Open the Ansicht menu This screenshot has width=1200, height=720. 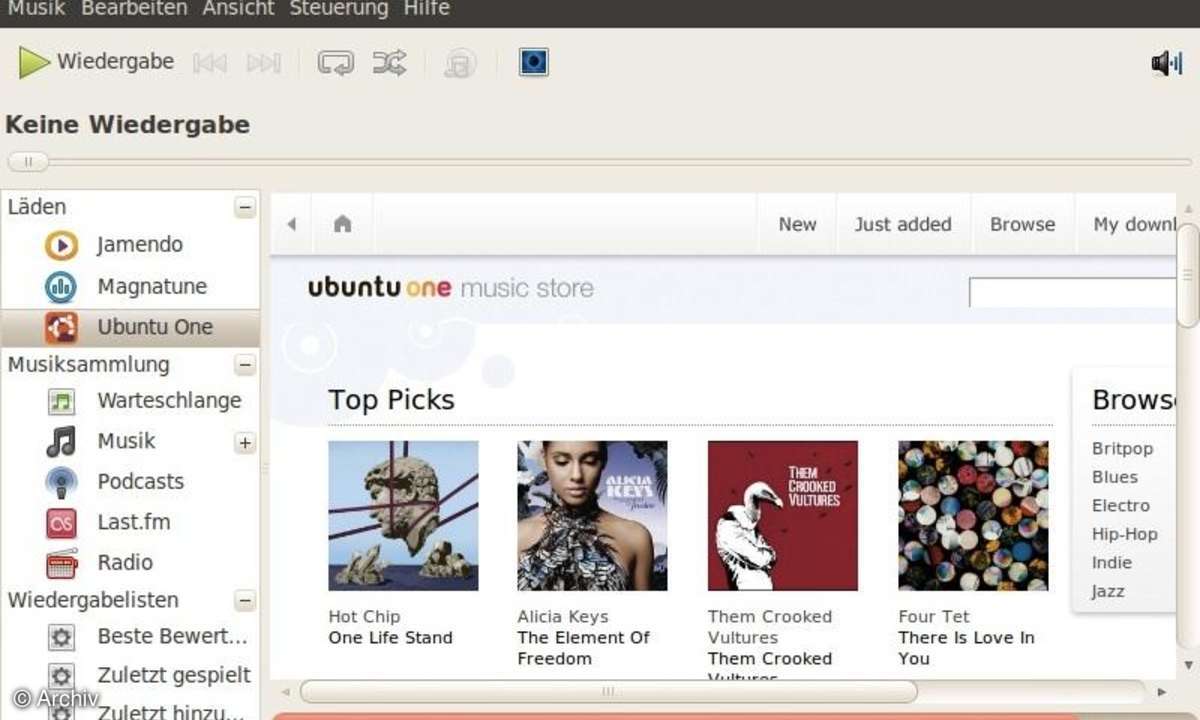[x=238, y=9]
